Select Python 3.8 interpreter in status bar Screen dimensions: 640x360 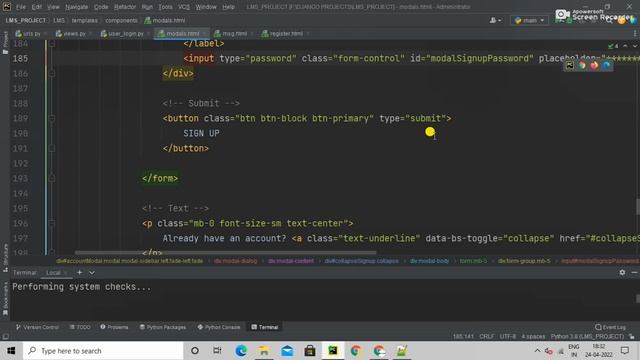coord(587,337)
